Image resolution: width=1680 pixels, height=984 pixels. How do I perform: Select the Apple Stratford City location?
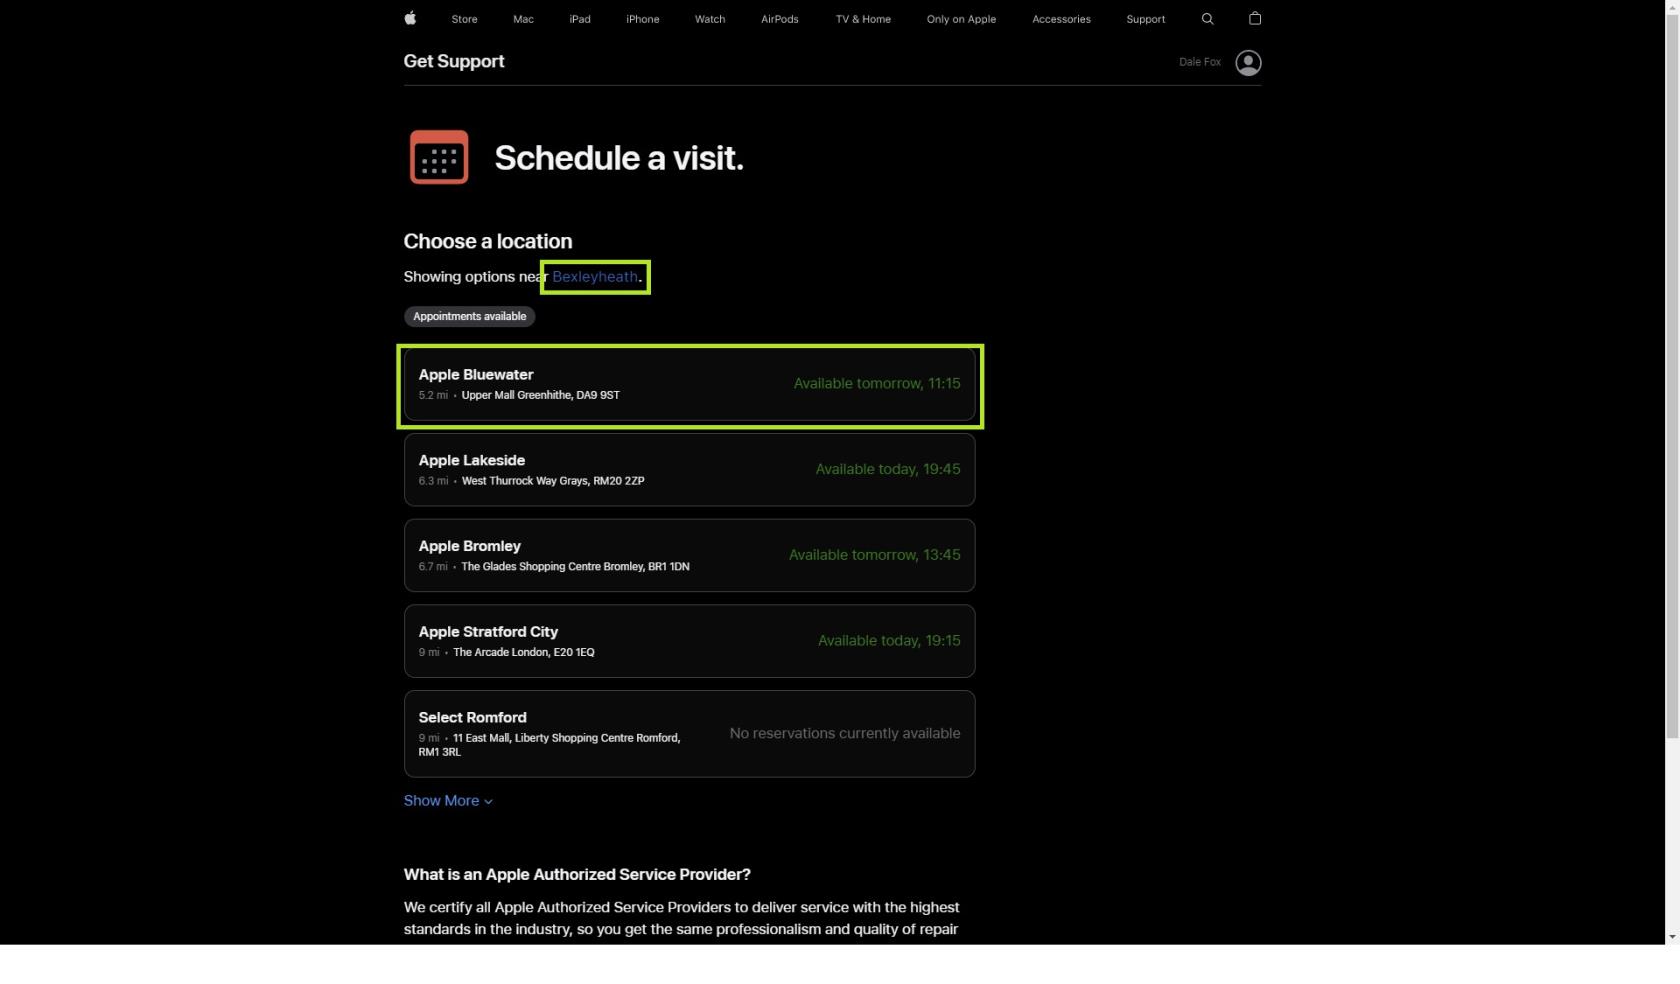tap(689, 641)
